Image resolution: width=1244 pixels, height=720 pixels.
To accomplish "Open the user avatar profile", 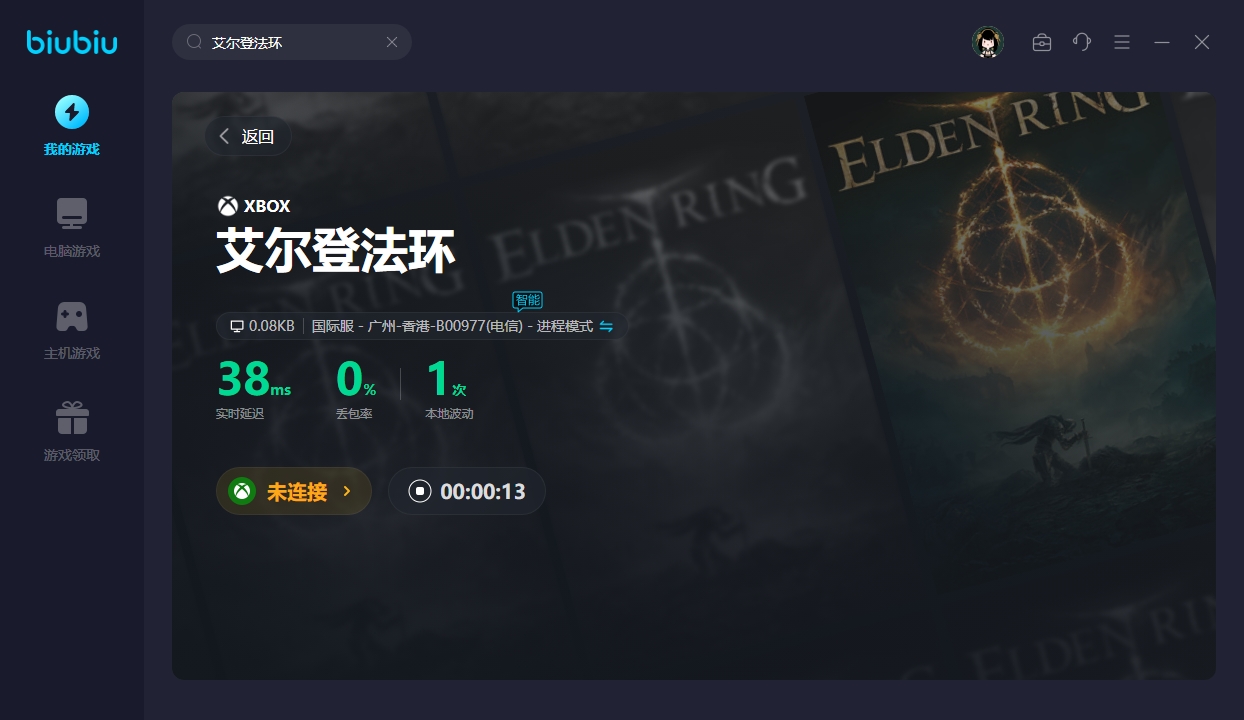I will coord(988,42).
